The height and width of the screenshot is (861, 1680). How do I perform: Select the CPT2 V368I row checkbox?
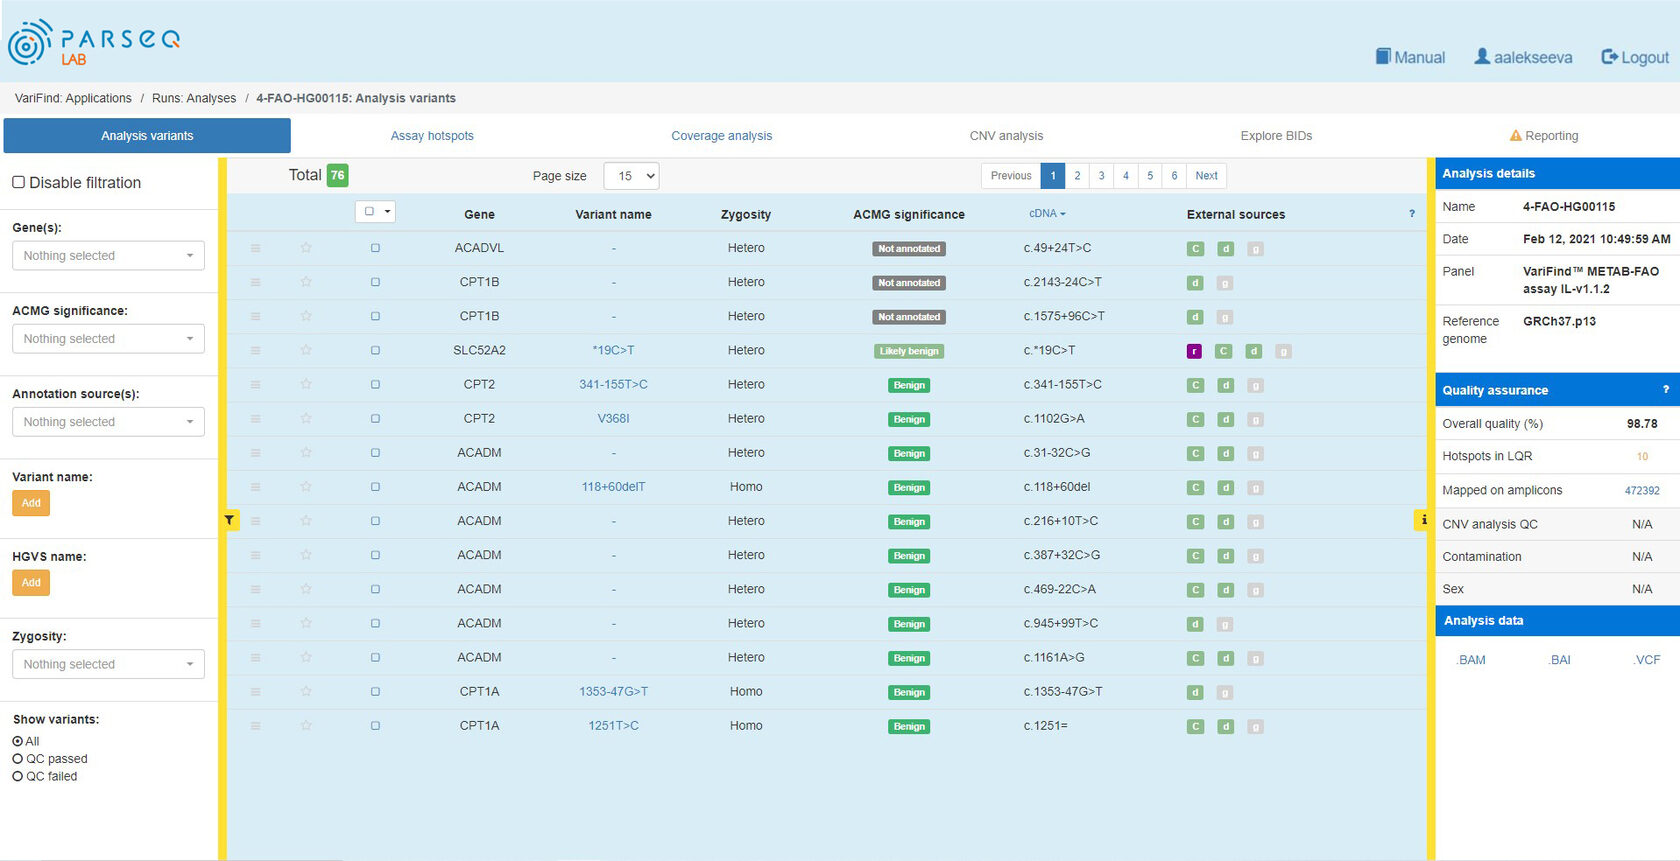pos(375,418)
